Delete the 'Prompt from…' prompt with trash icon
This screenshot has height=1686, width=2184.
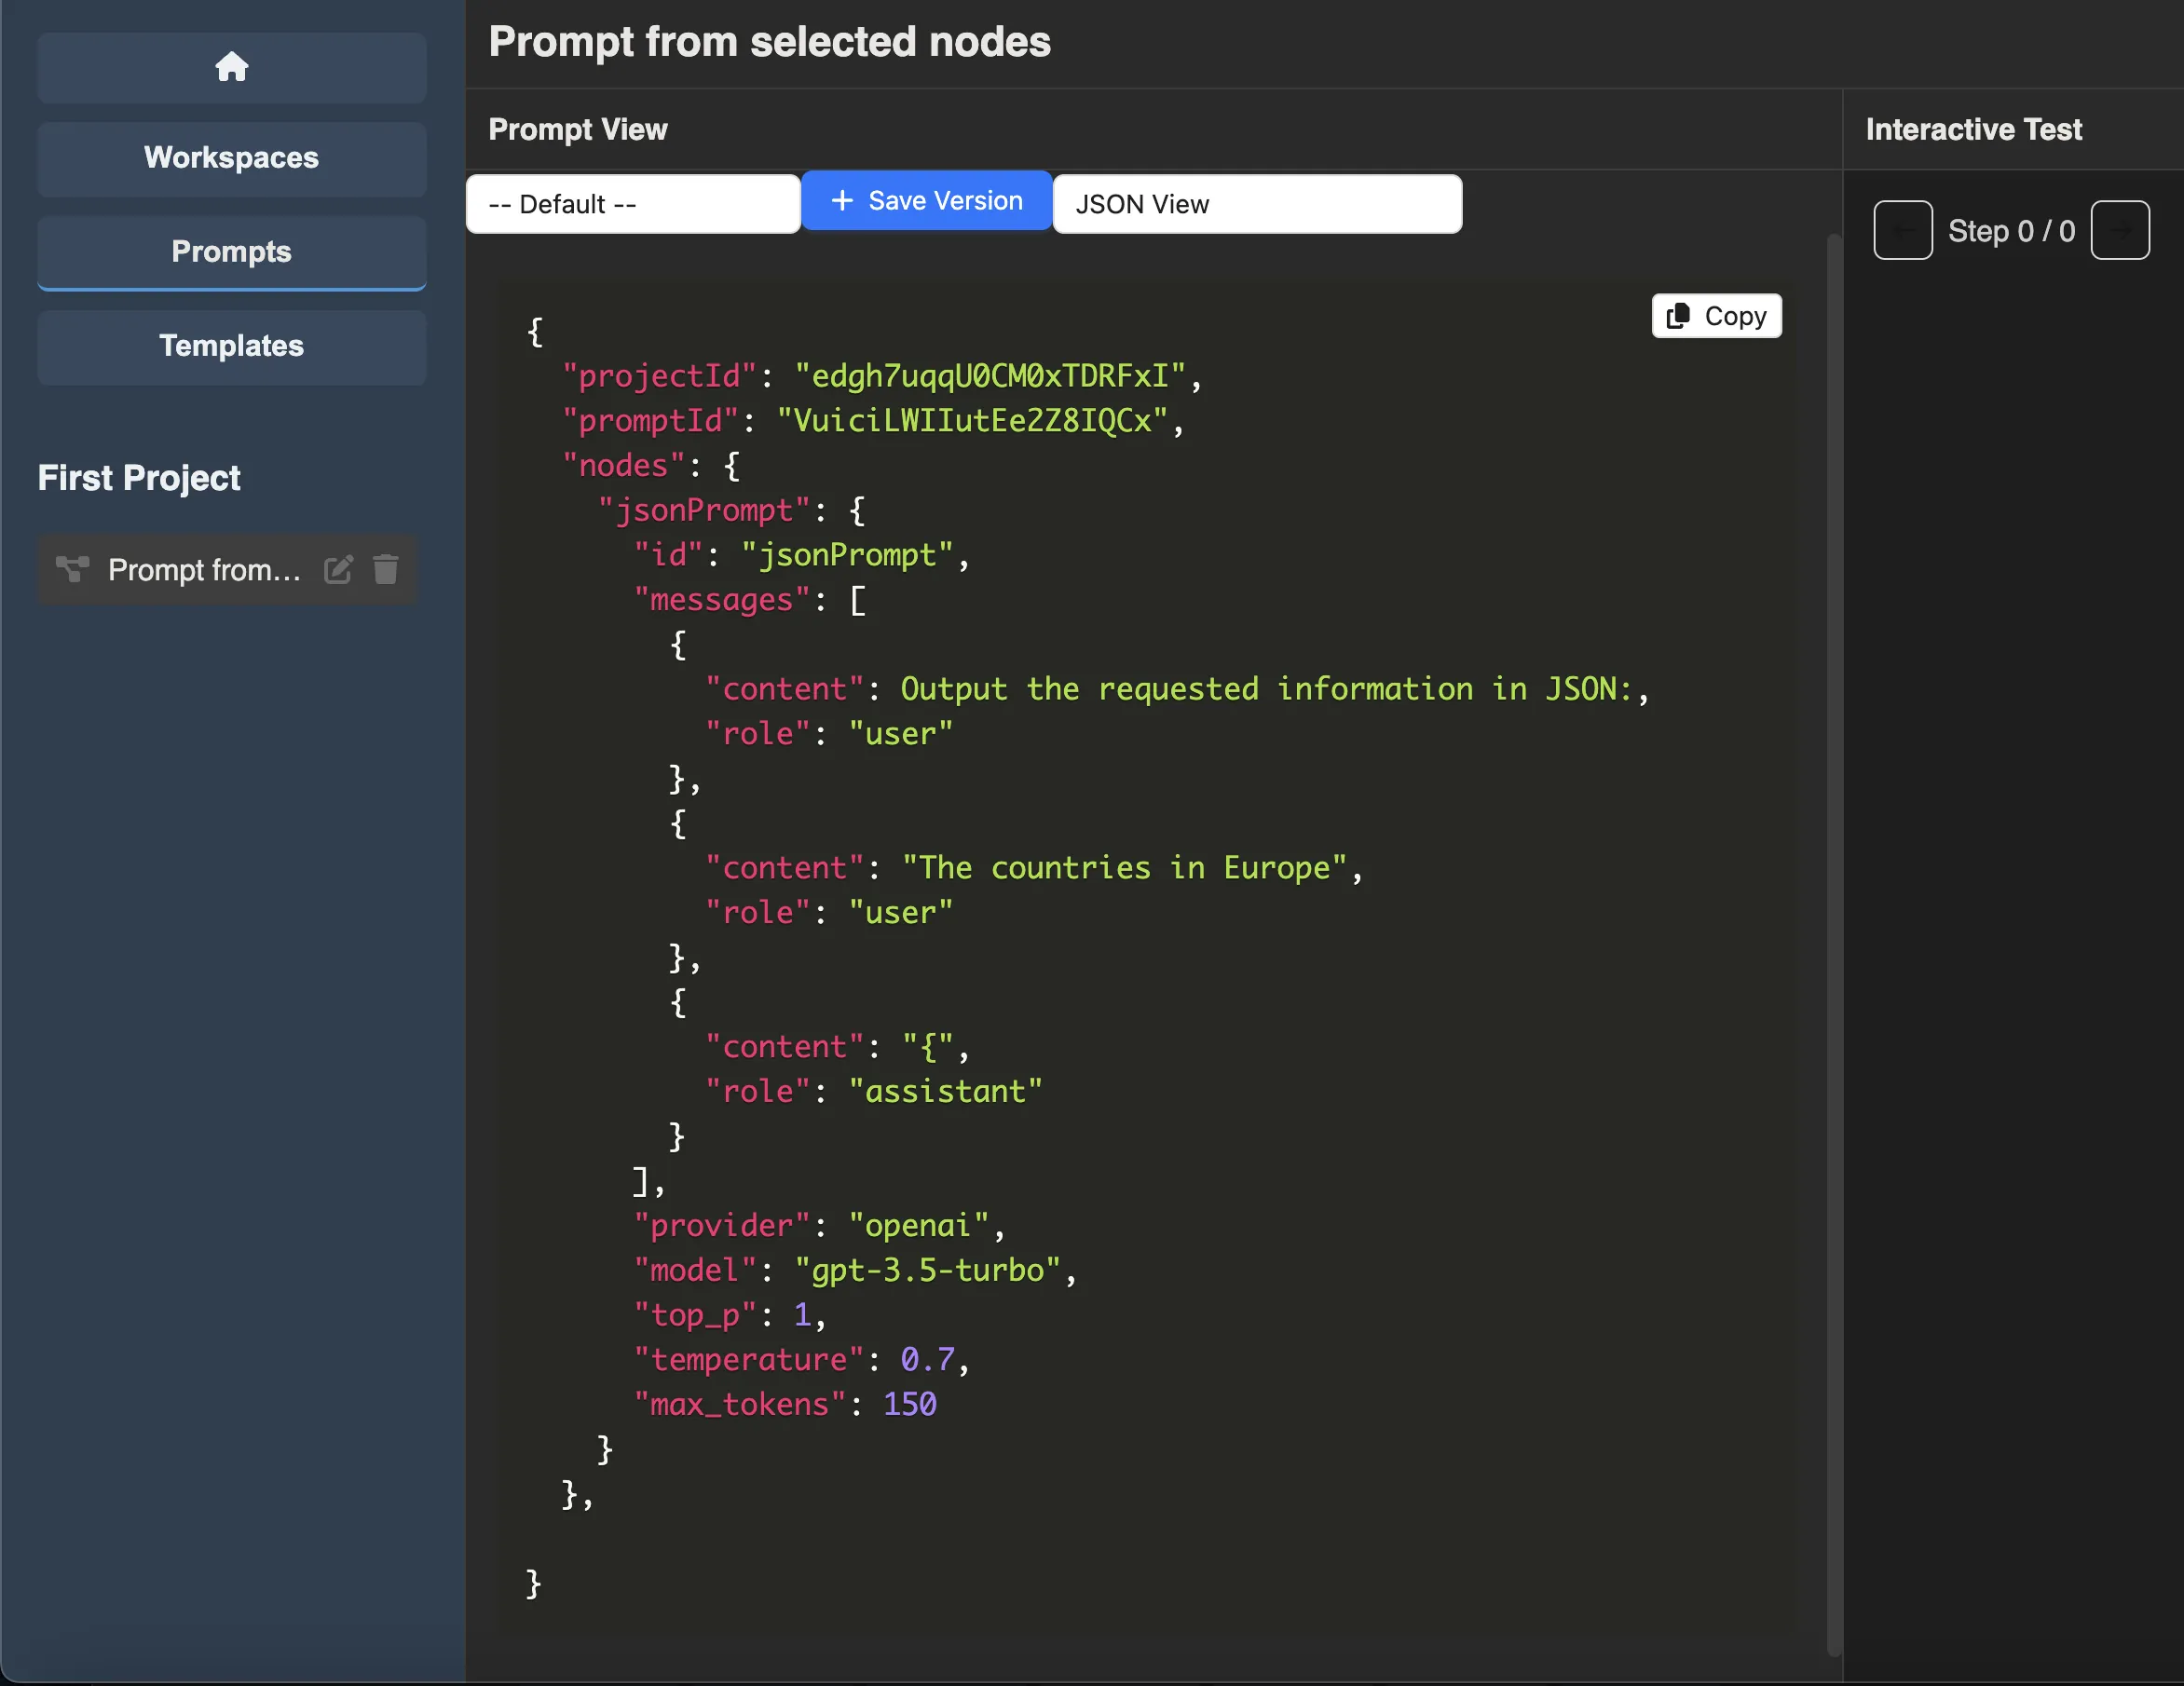pyautogui.click(x=386, y=569)
